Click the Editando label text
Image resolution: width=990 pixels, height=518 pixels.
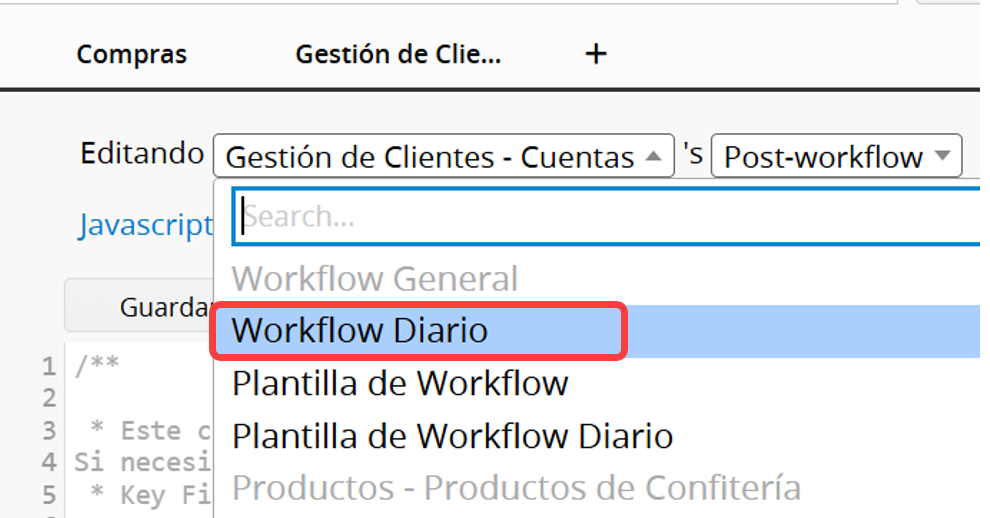(142, 154)
